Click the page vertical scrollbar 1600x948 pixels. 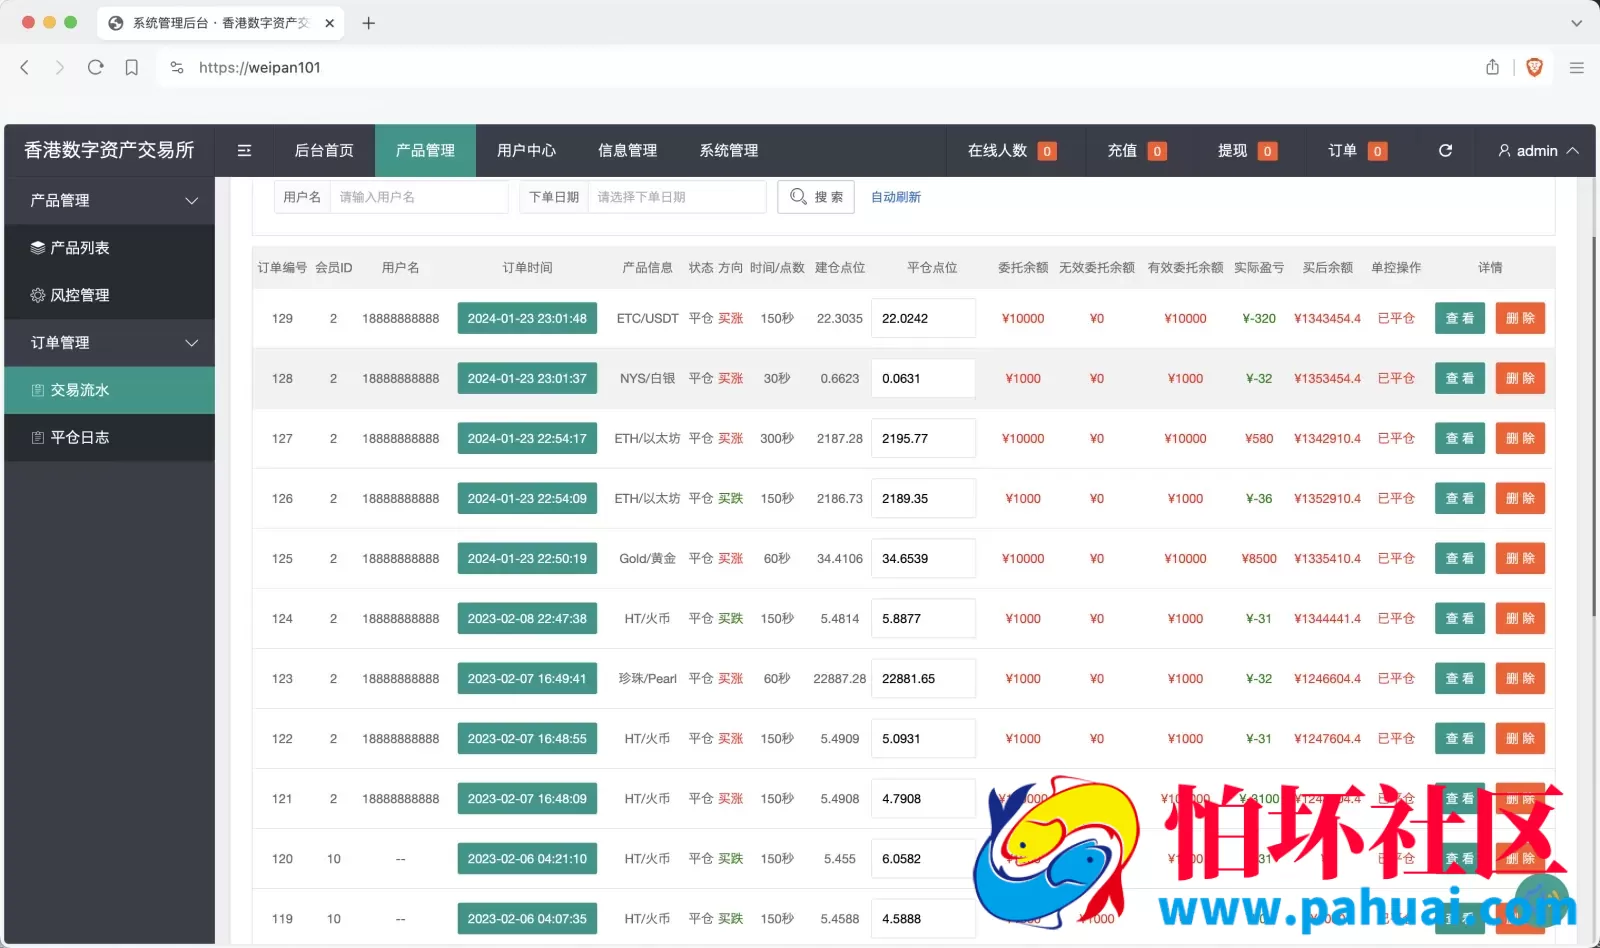[1594, 425]
